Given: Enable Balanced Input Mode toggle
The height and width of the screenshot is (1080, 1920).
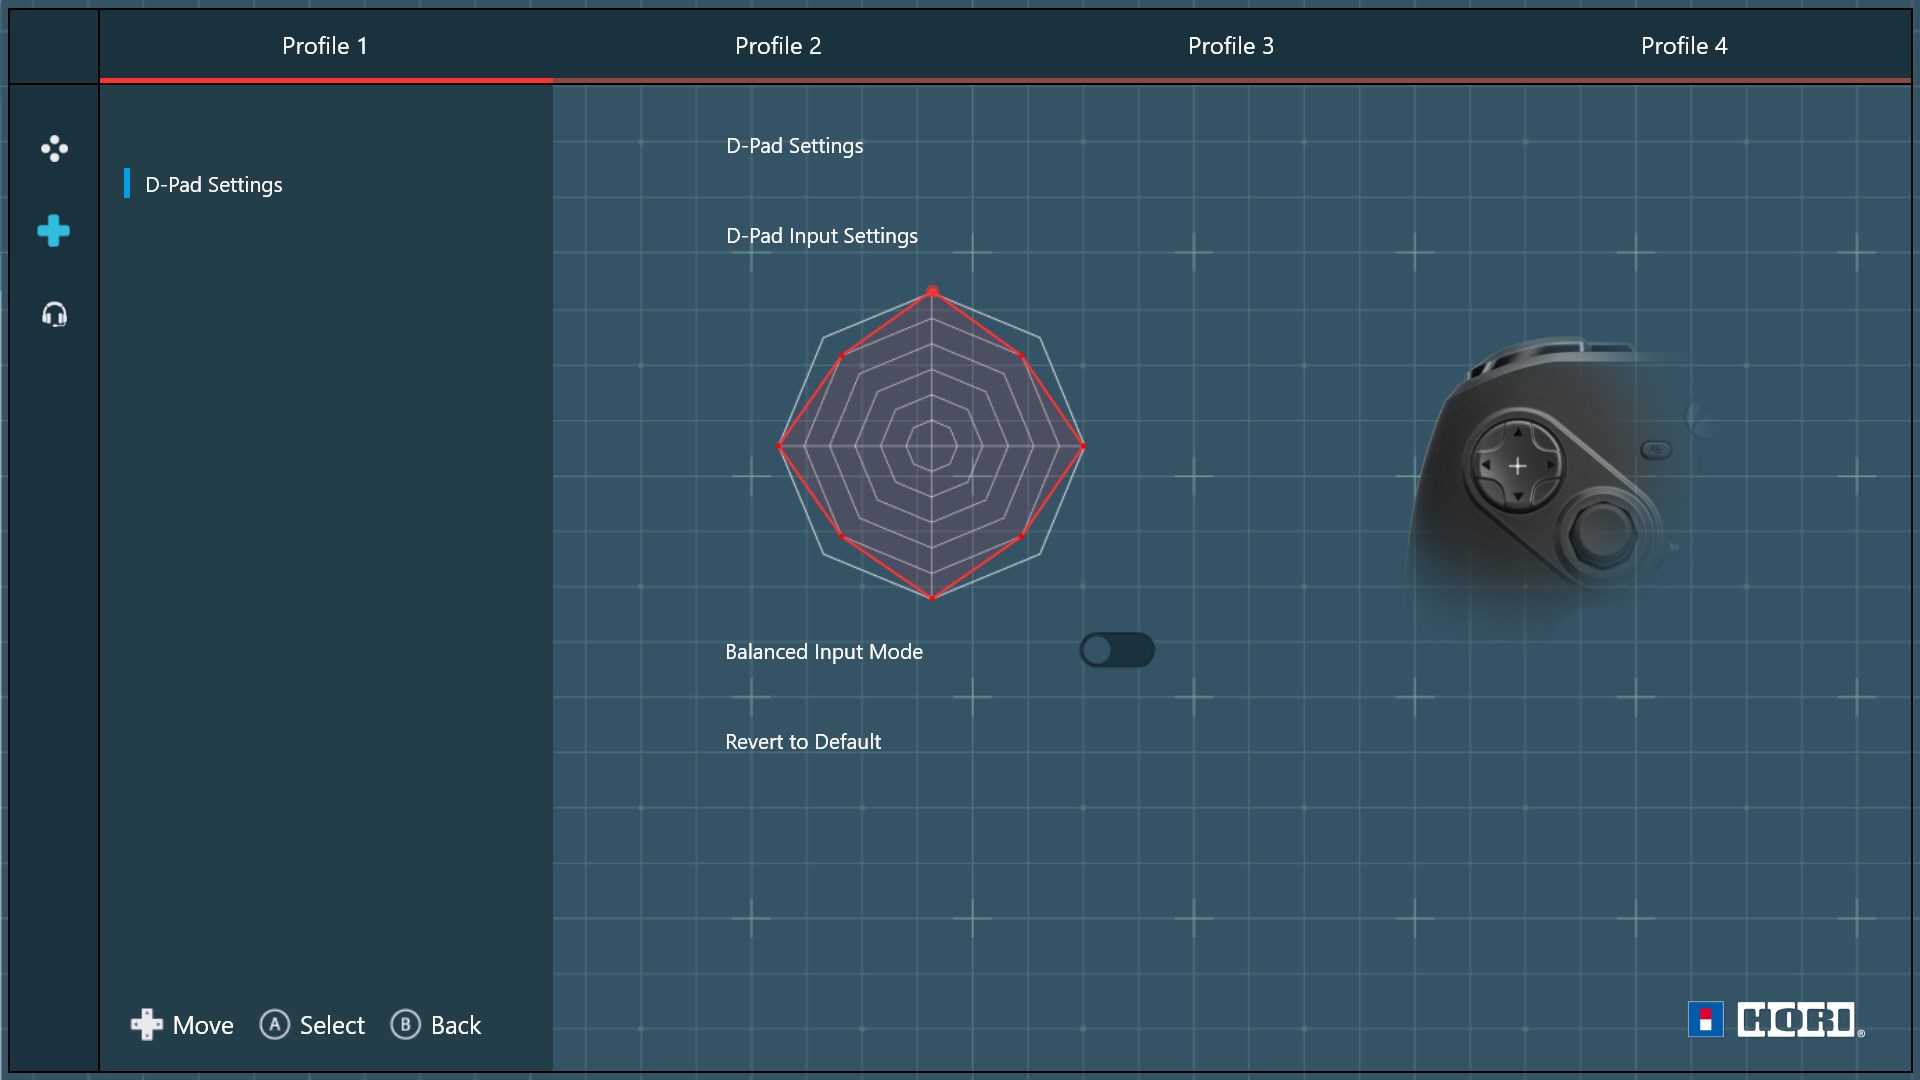Looking at the screenshot, I should (1117, 651).
